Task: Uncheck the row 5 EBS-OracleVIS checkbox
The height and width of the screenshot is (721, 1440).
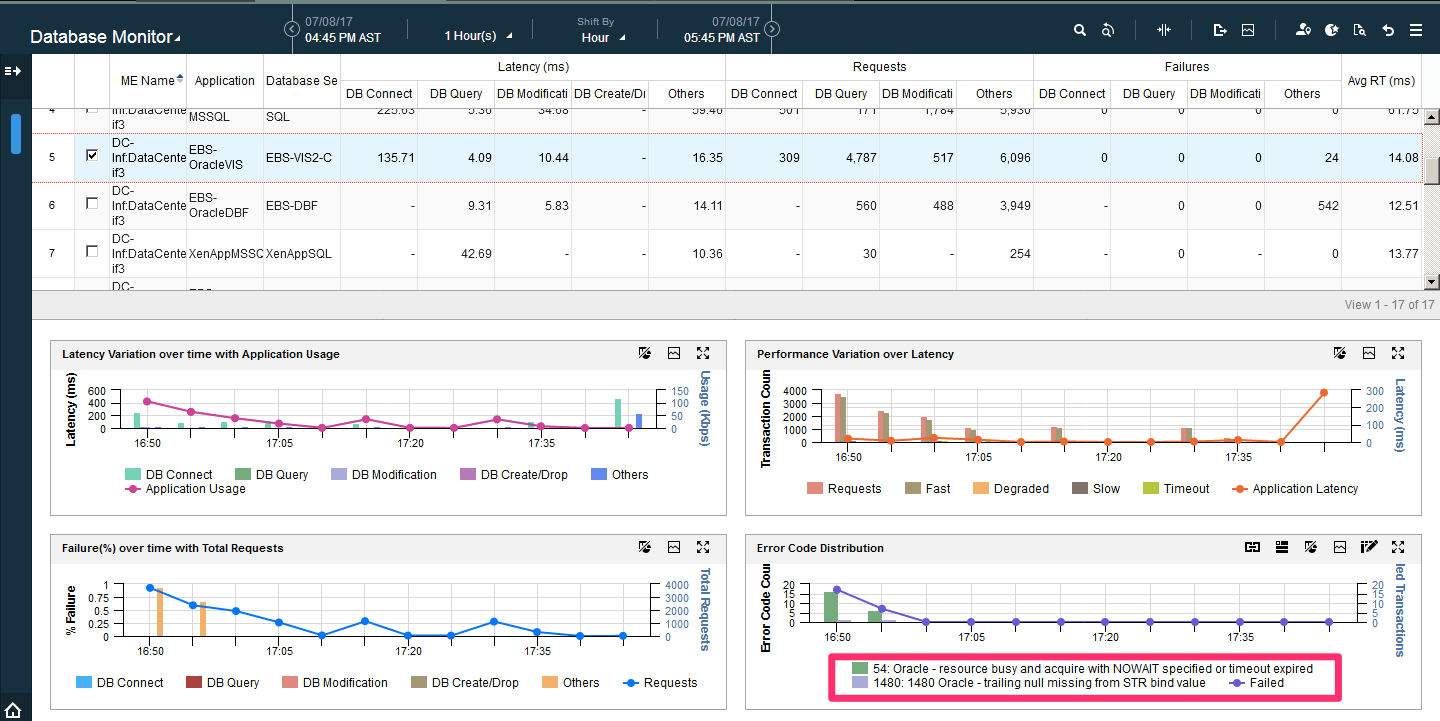Action: [92, 156]
